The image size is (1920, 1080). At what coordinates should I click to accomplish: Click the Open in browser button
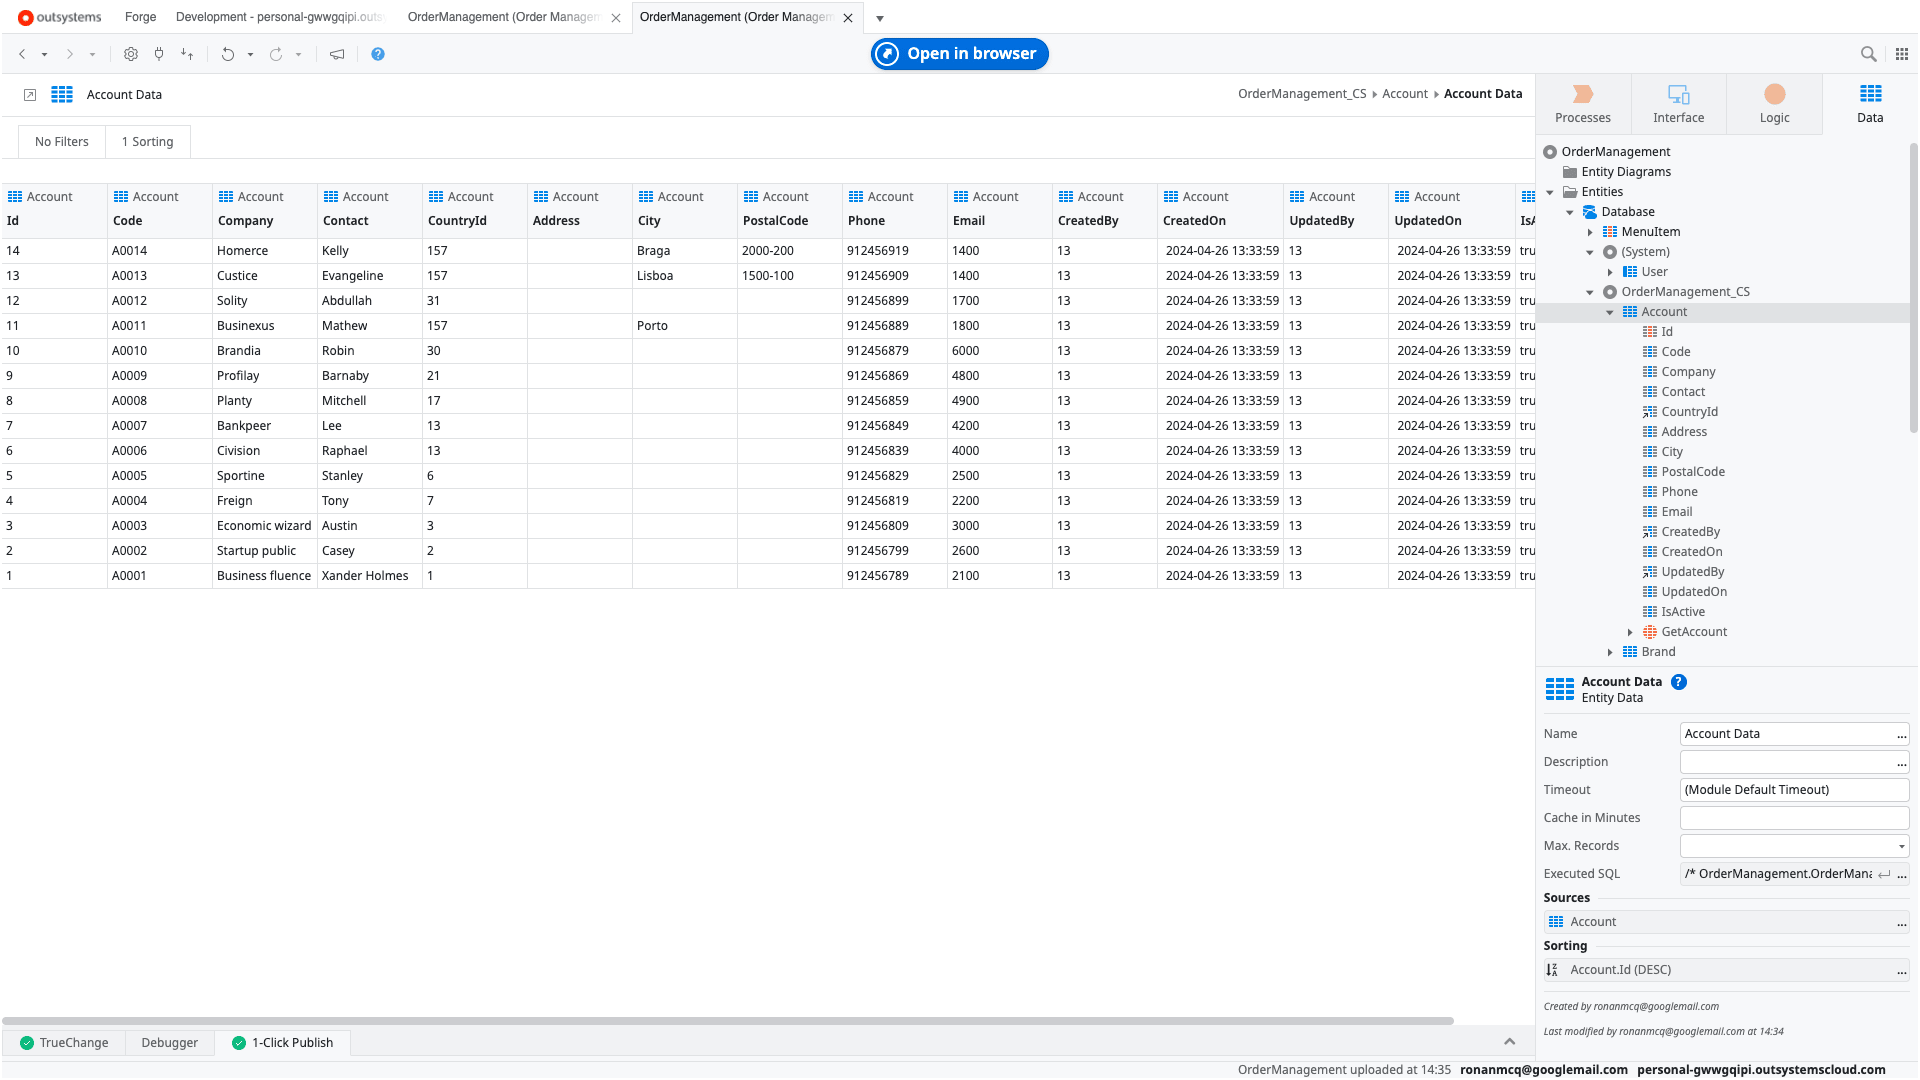960,54
